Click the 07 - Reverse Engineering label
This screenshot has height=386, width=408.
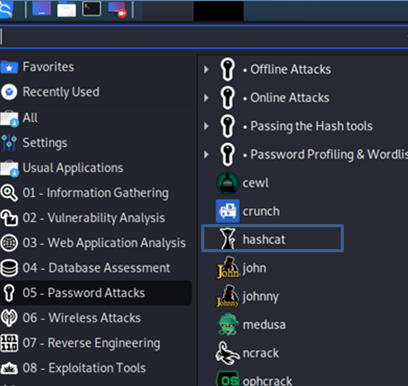tap(91, 343)
